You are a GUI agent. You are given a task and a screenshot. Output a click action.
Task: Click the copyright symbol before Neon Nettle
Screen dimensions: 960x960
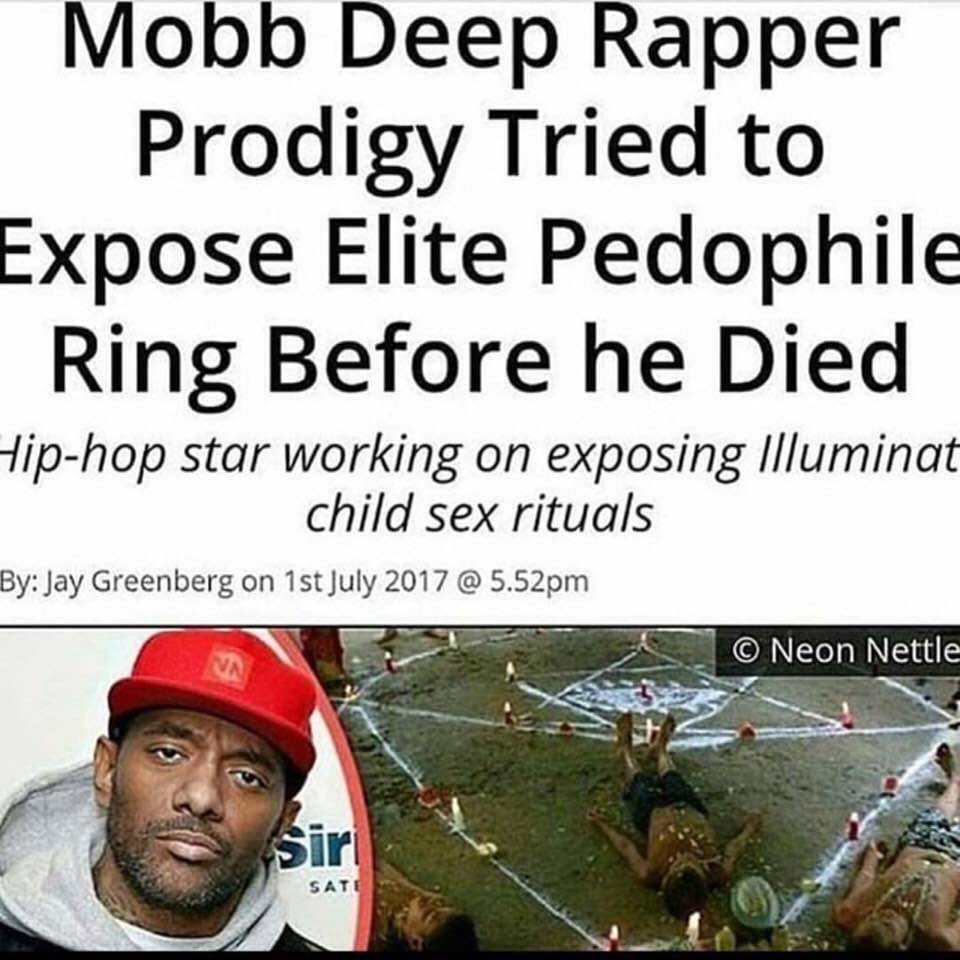(x=746, y=651)
